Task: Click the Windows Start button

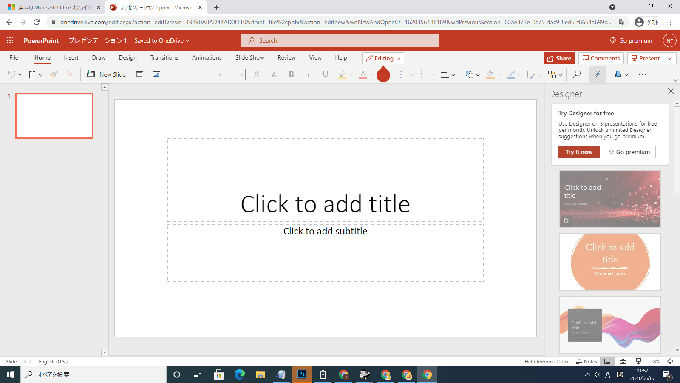Action: (10, 374)
